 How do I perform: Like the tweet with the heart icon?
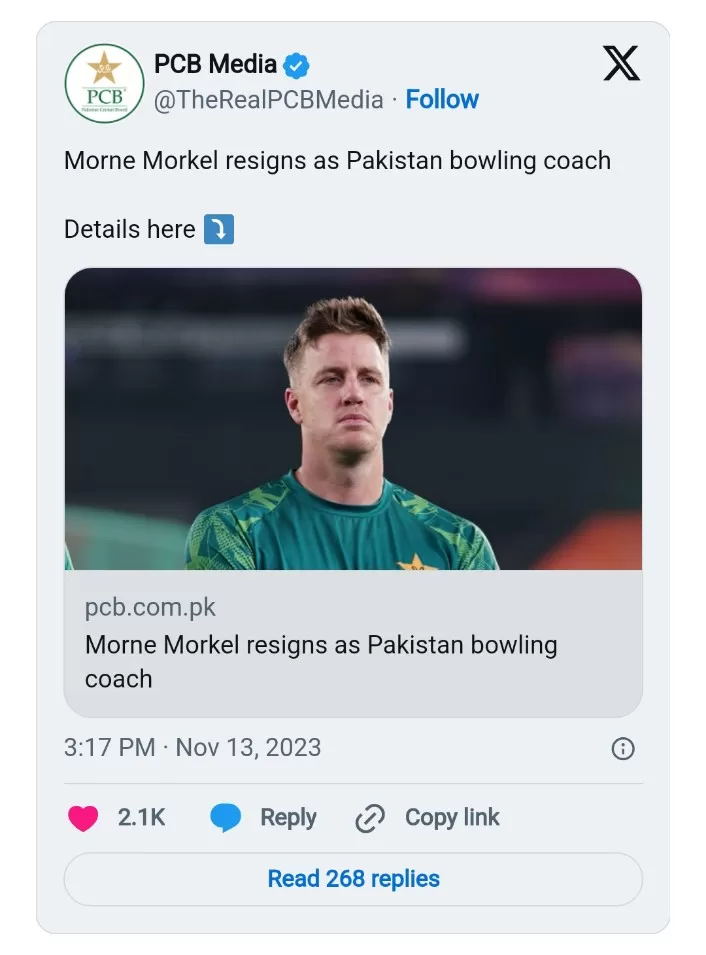pos(84,818)
